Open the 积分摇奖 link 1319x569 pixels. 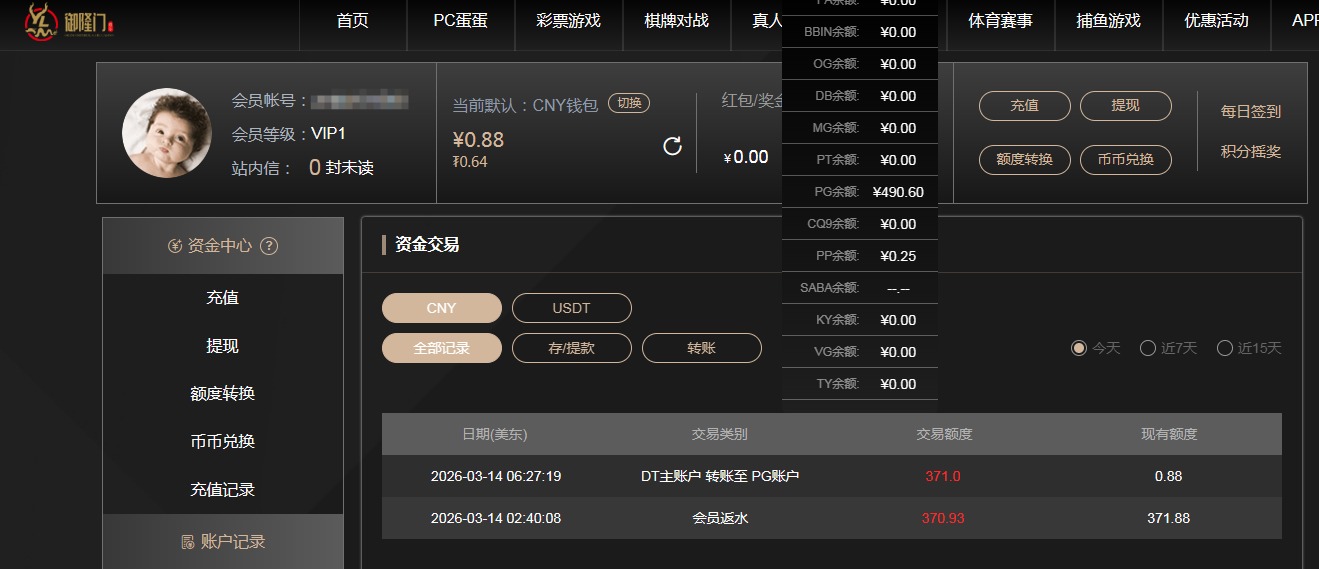1251,152
